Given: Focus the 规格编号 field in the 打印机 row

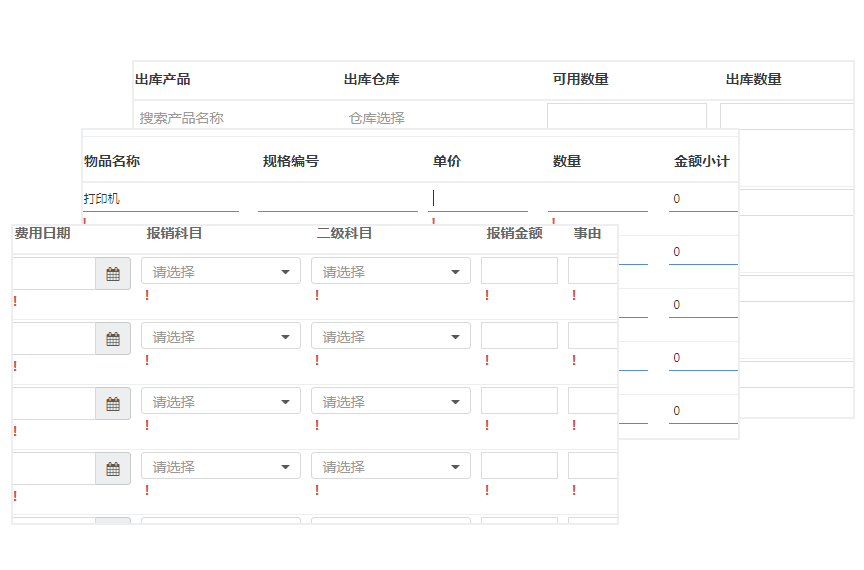Looking at the screenshot, I should click(338, 198).
